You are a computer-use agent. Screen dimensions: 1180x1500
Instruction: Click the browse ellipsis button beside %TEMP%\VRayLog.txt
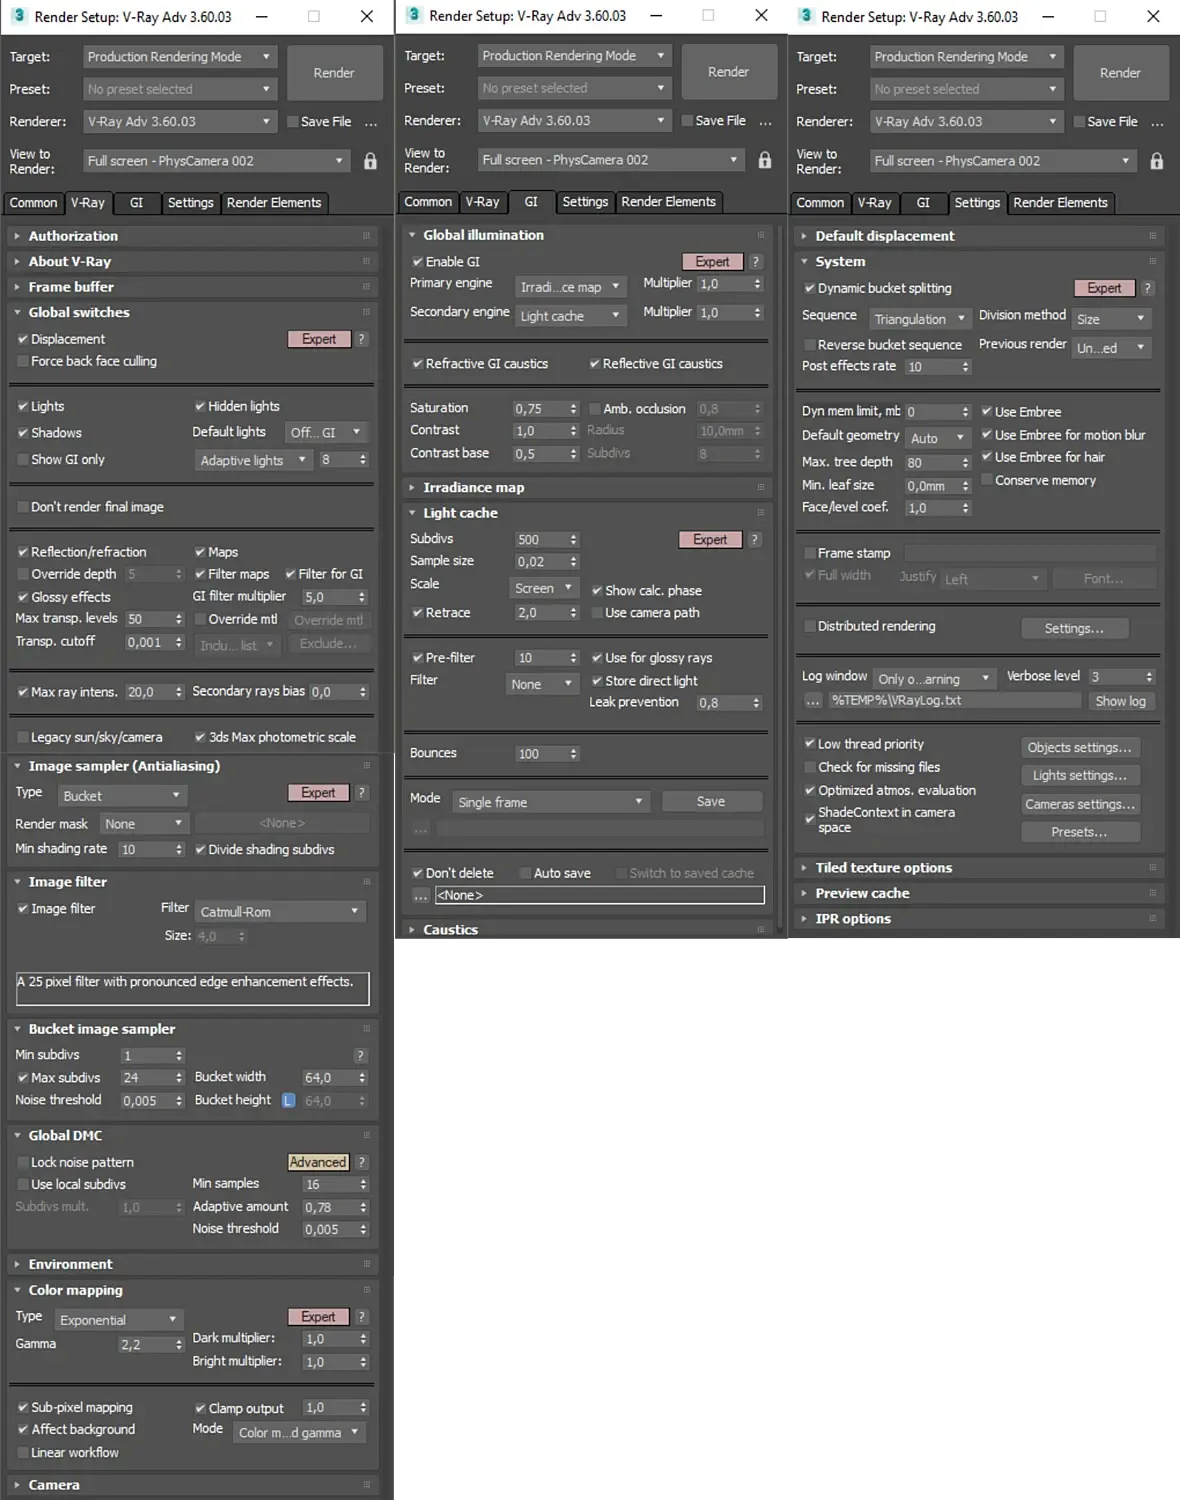[813, 701]
